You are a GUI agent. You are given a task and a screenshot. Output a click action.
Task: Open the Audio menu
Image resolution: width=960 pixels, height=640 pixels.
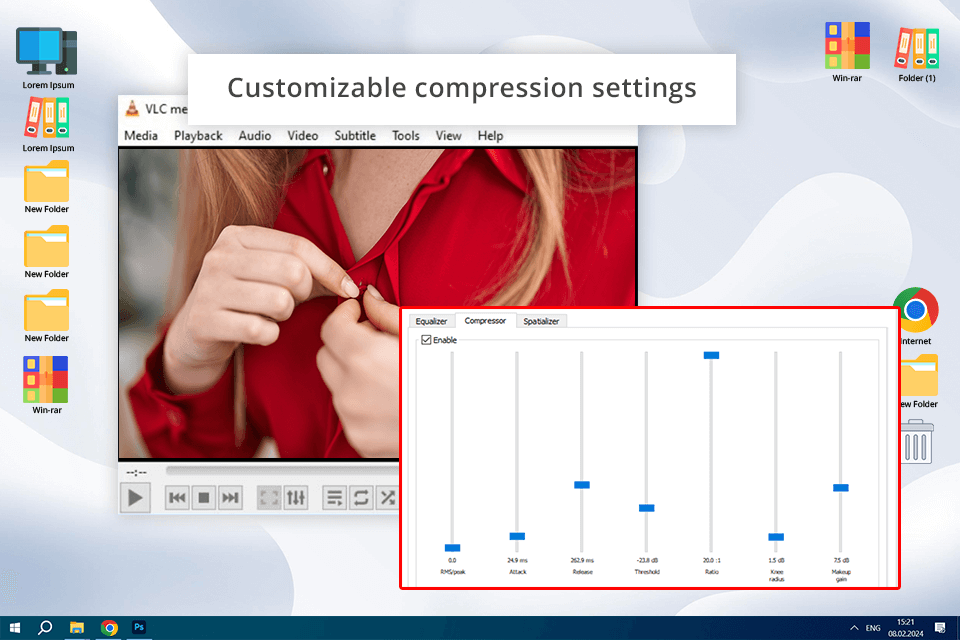(x=255, y=136)
